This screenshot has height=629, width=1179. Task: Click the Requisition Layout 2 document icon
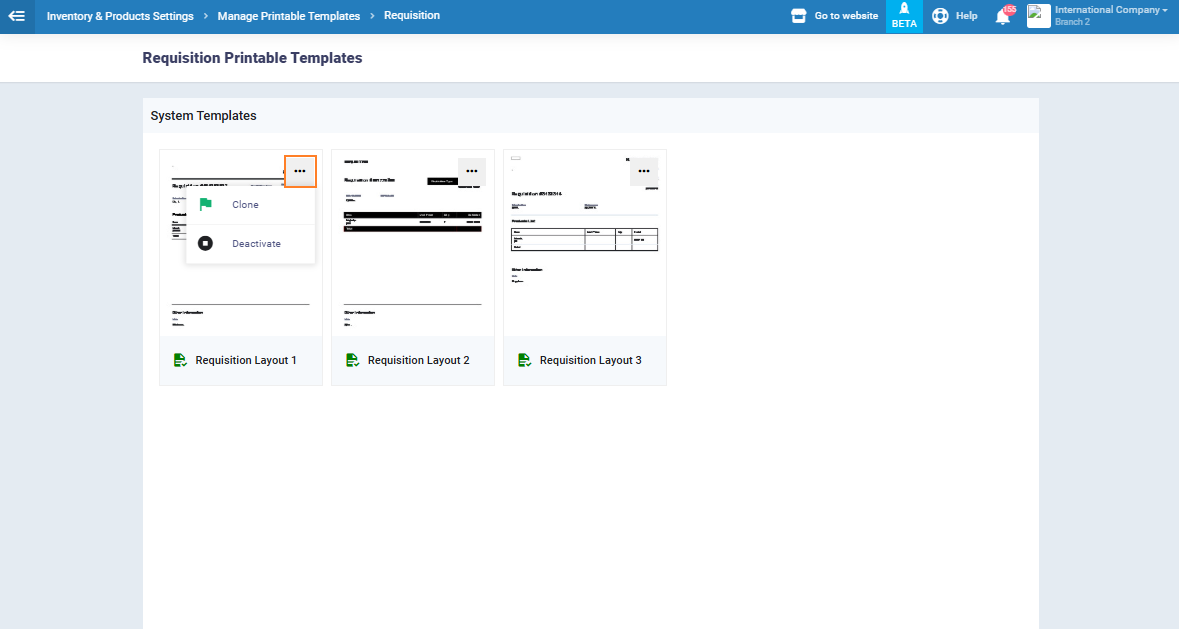coord(352,360)
